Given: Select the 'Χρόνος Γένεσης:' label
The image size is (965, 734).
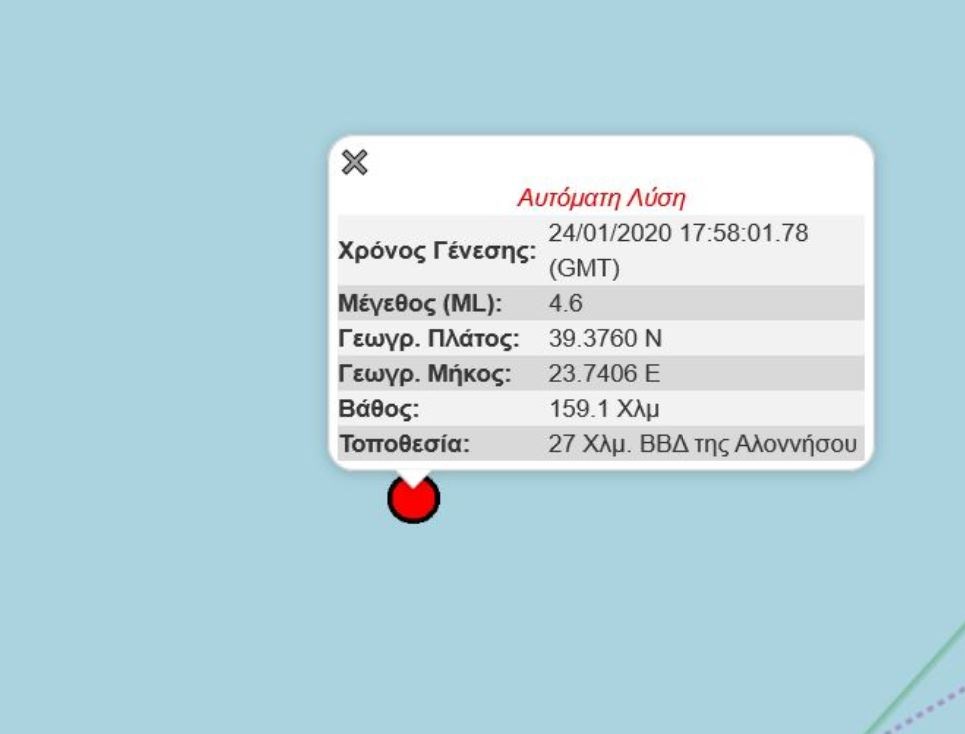Looking at the screenshot, I should pos(439,252).
